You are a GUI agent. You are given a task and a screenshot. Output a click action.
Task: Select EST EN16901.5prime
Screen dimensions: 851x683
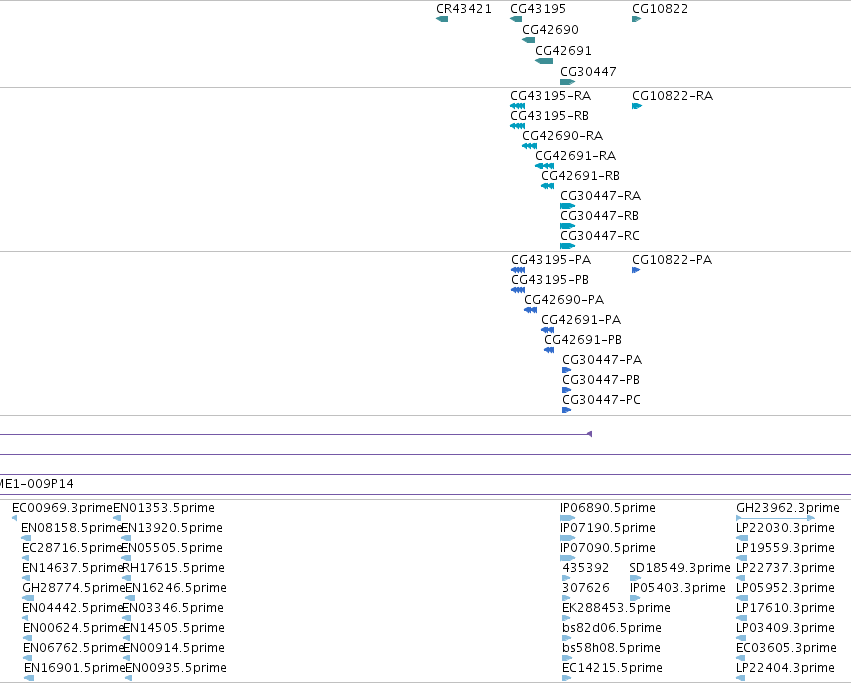[x=29, y=678]
